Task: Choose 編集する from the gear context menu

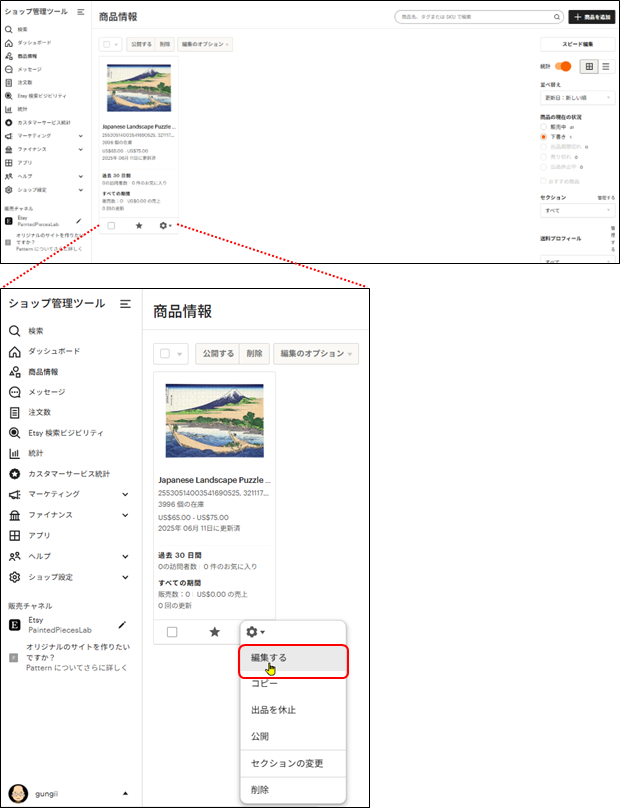Action: [292, 658]
